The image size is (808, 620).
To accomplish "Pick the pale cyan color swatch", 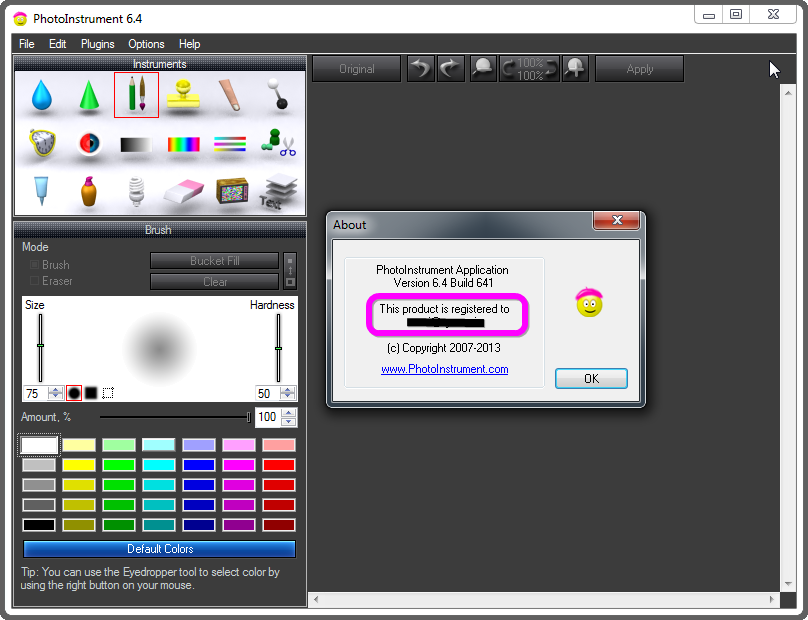I will 159,445.
